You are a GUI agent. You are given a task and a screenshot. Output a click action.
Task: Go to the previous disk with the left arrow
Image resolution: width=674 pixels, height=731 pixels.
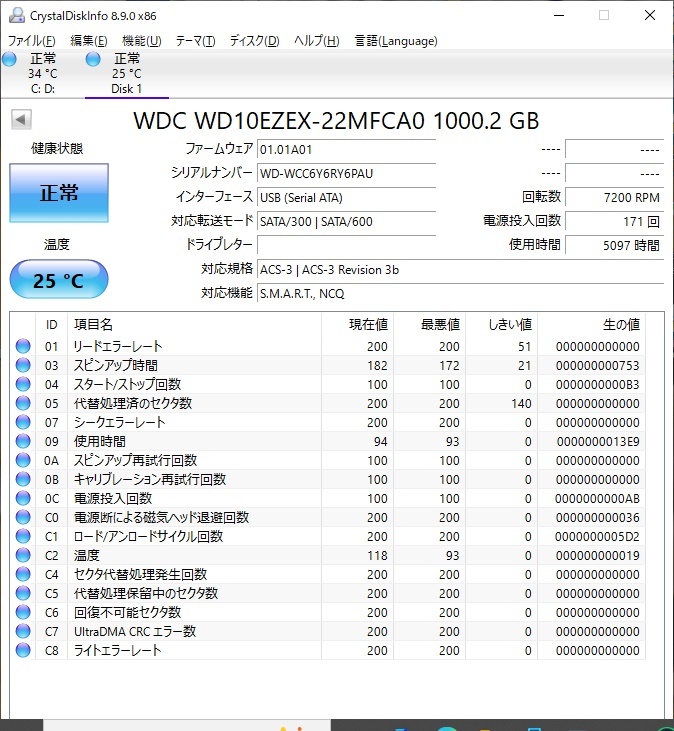click(x=21, y=119)
